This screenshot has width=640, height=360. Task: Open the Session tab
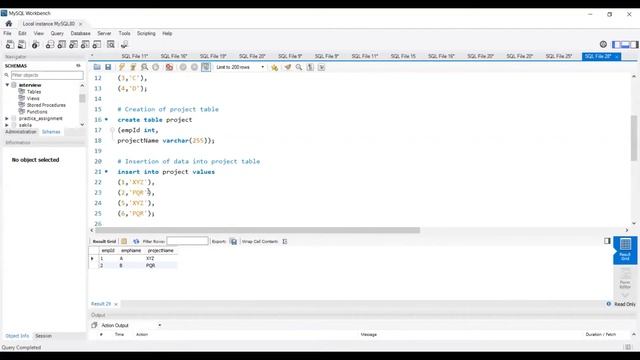[43, 336]
